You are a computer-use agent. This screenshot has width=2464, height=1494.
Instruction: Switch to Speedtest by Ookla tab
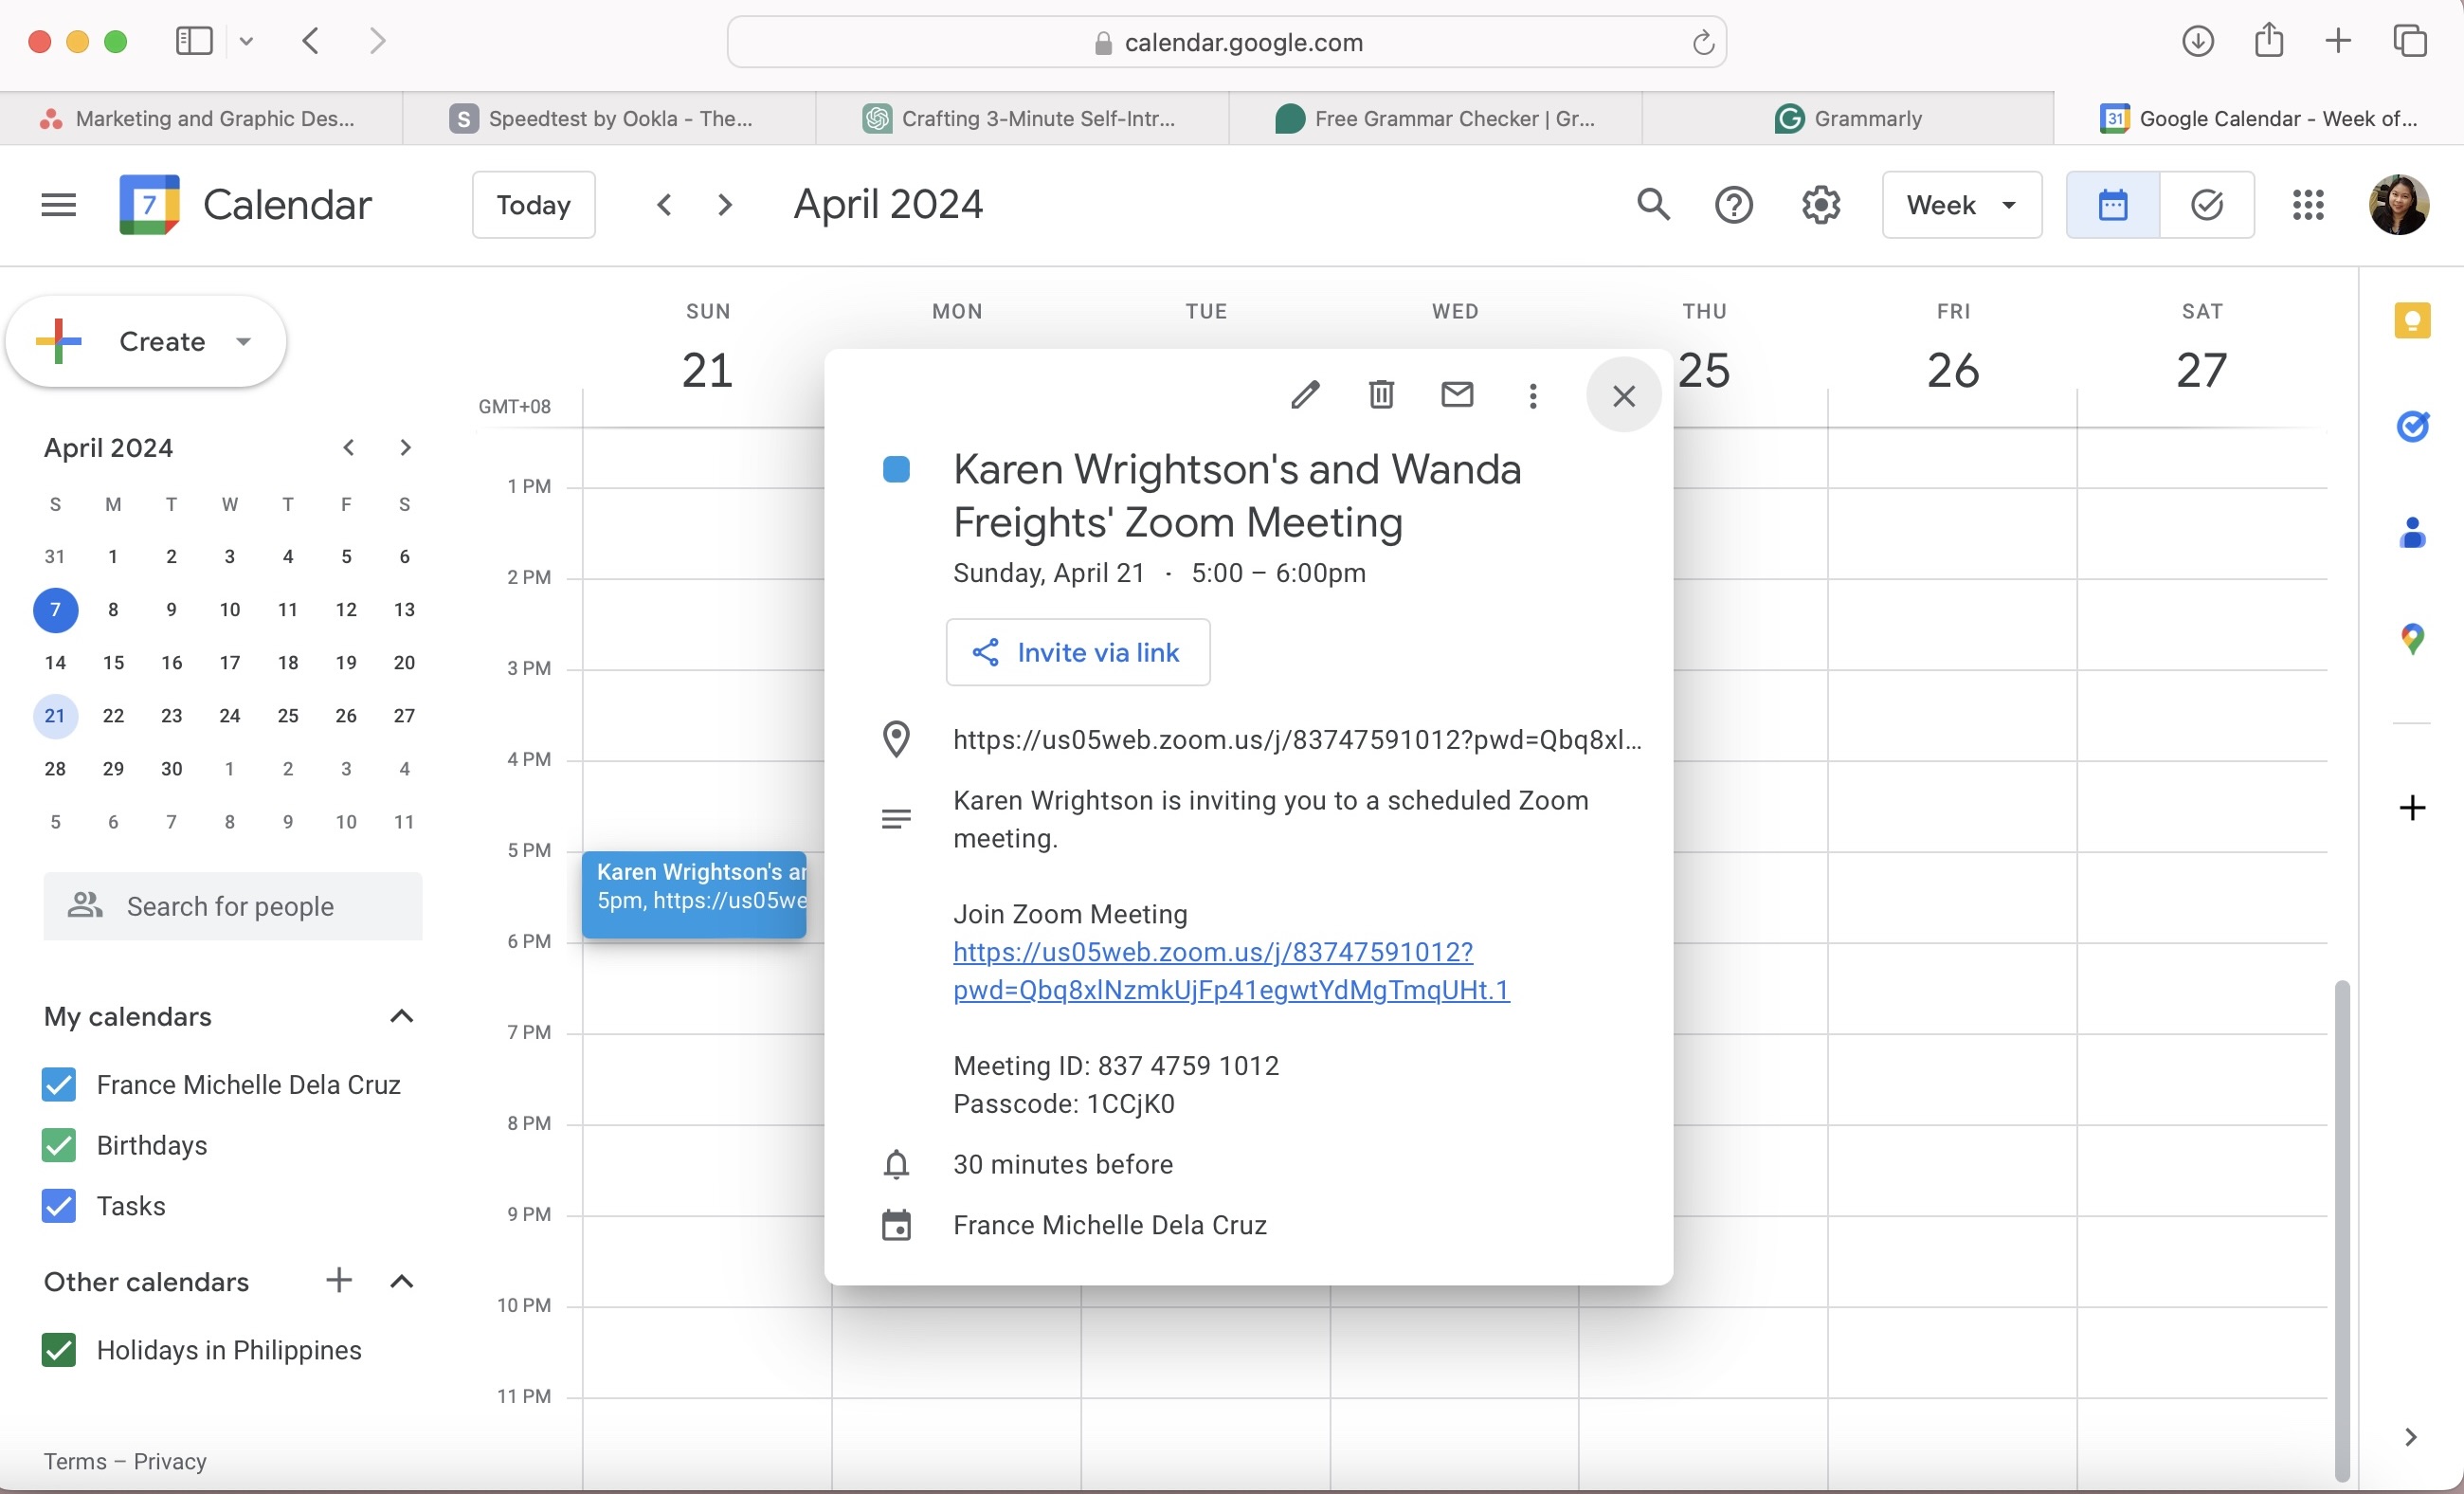pos(609,118)
